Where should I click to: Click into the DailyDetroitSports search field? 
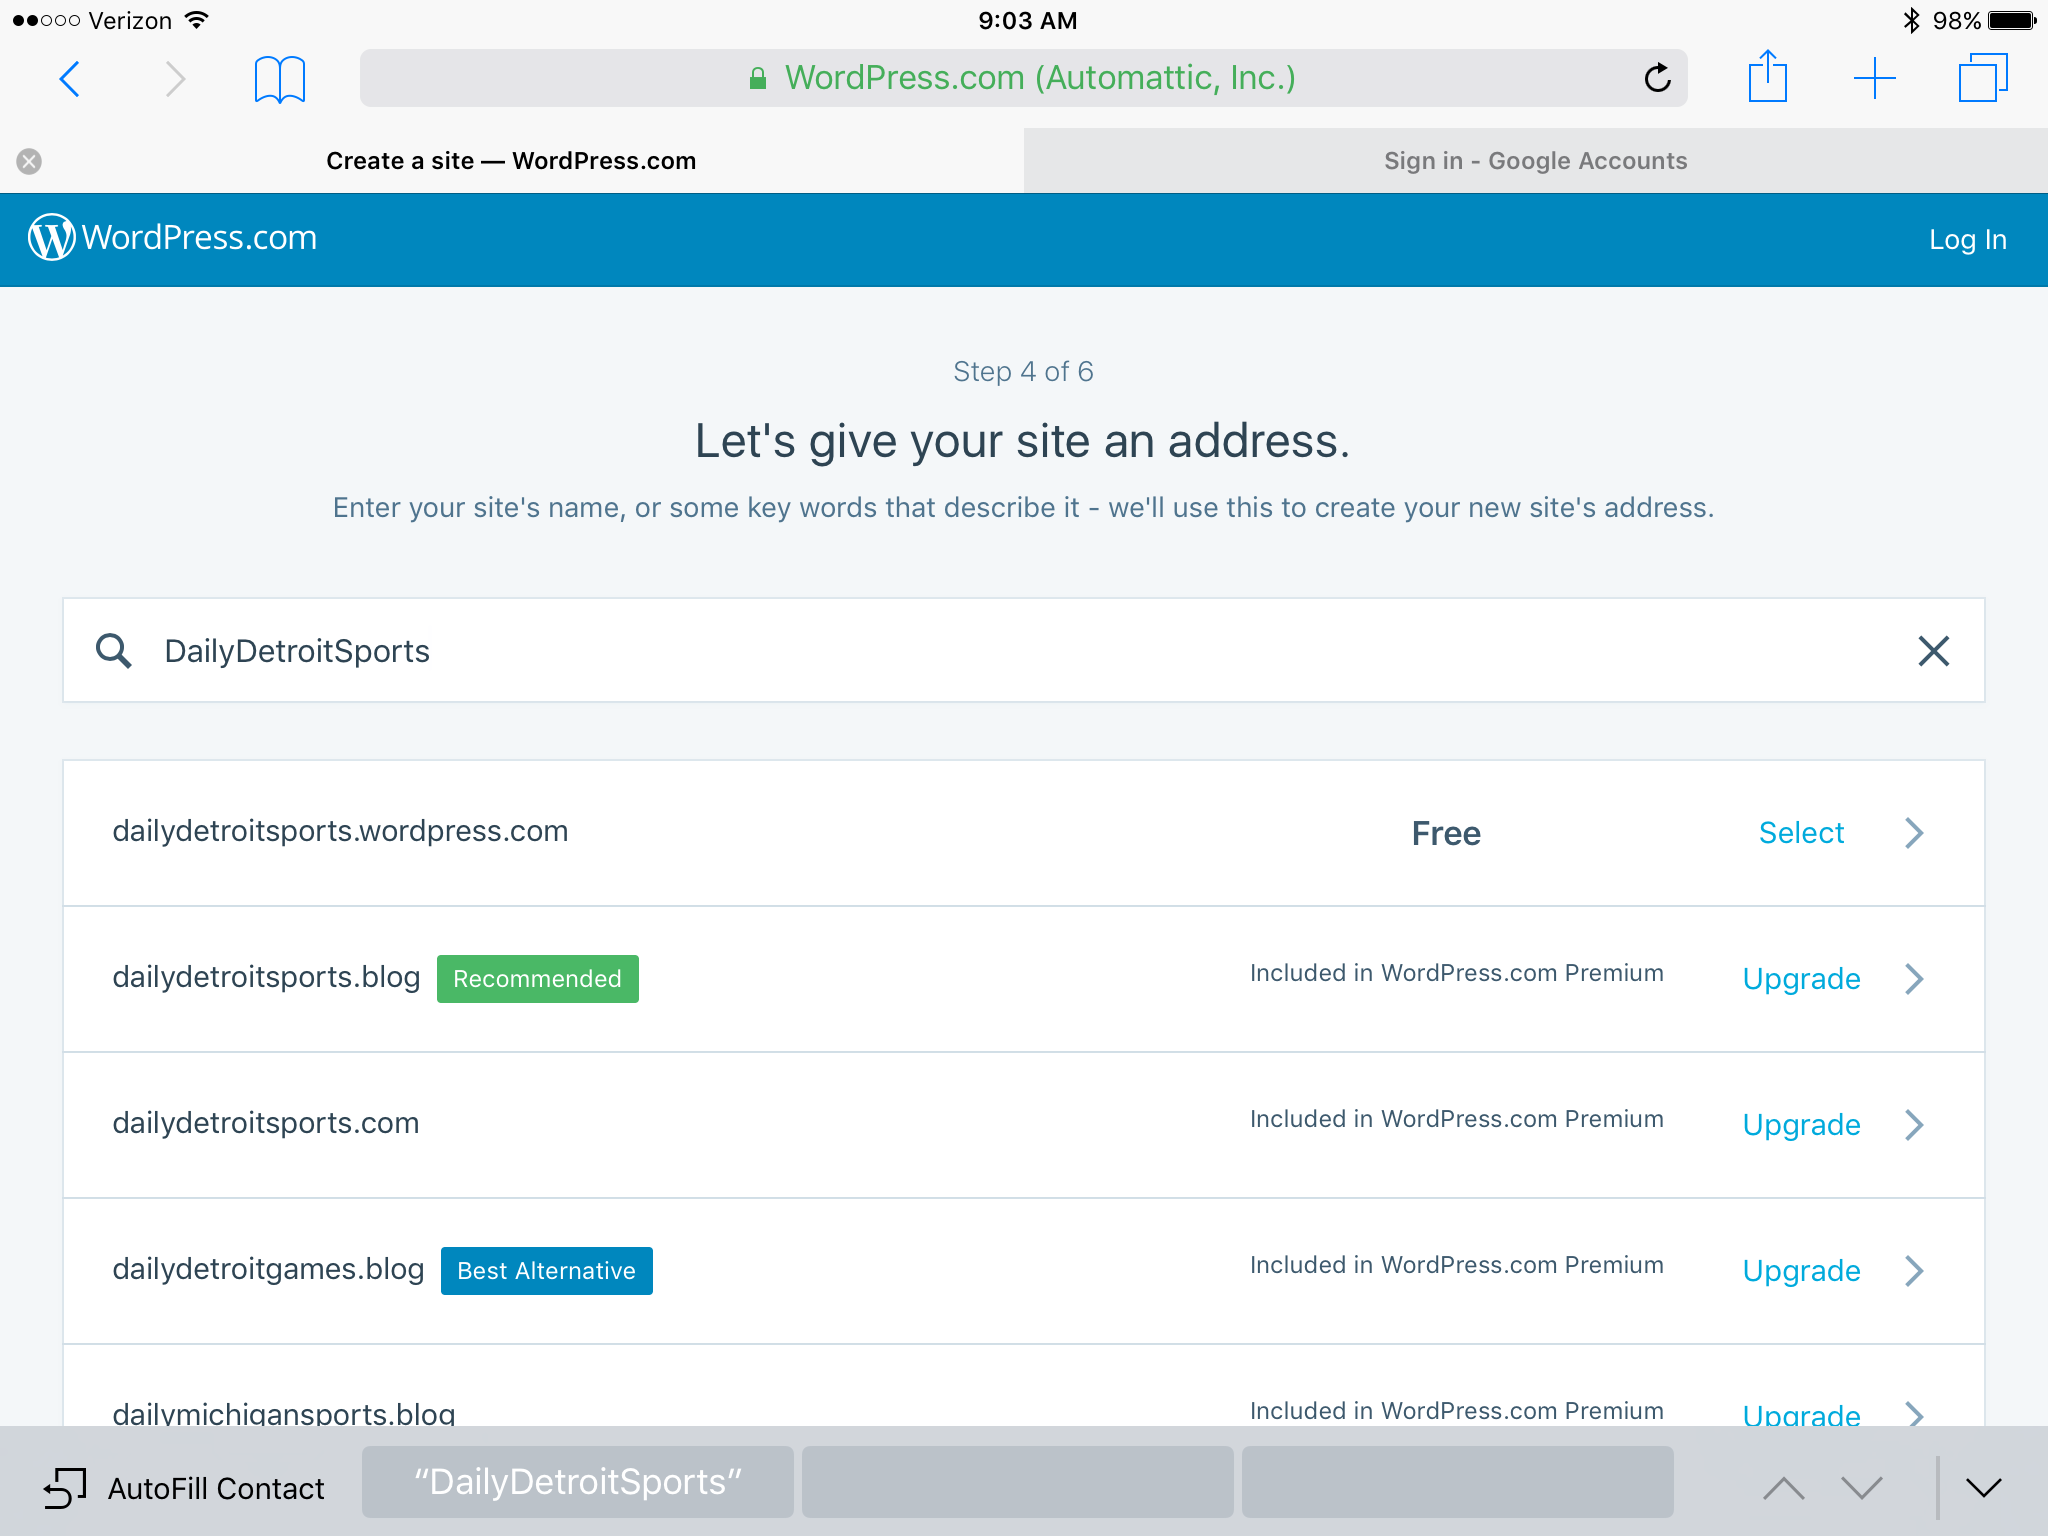(x=1000, y=651)
